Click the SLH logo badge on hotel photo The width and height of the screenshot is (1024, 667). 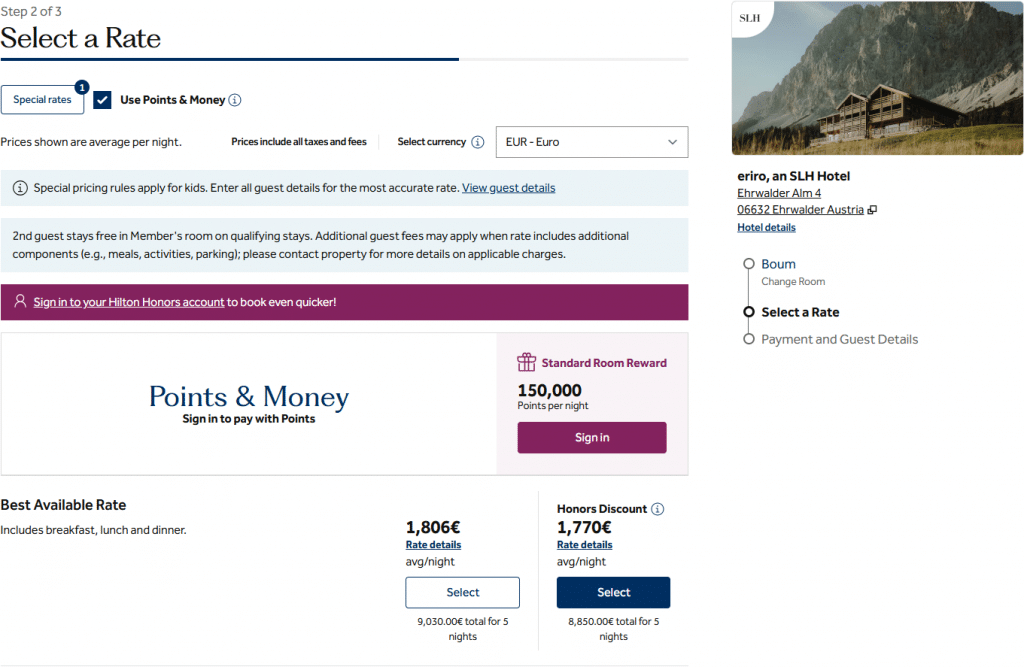(x=750, y=18)
